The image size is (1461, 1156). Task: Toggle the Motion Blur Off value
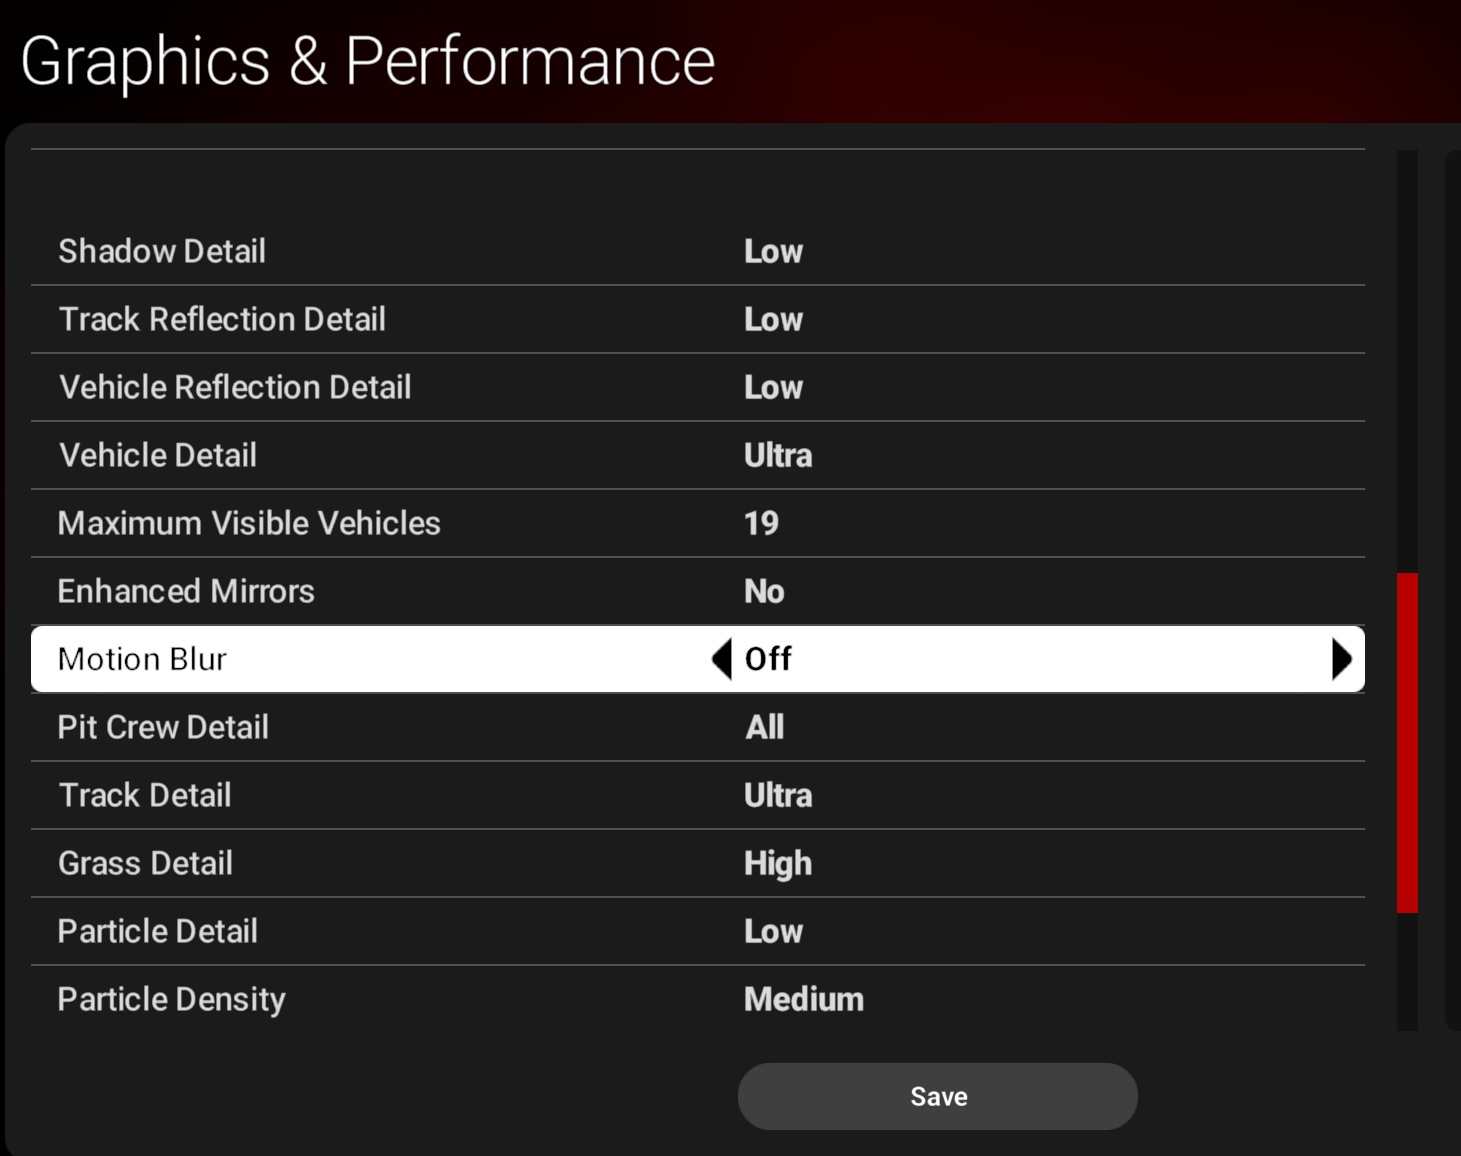click(768, 659)
